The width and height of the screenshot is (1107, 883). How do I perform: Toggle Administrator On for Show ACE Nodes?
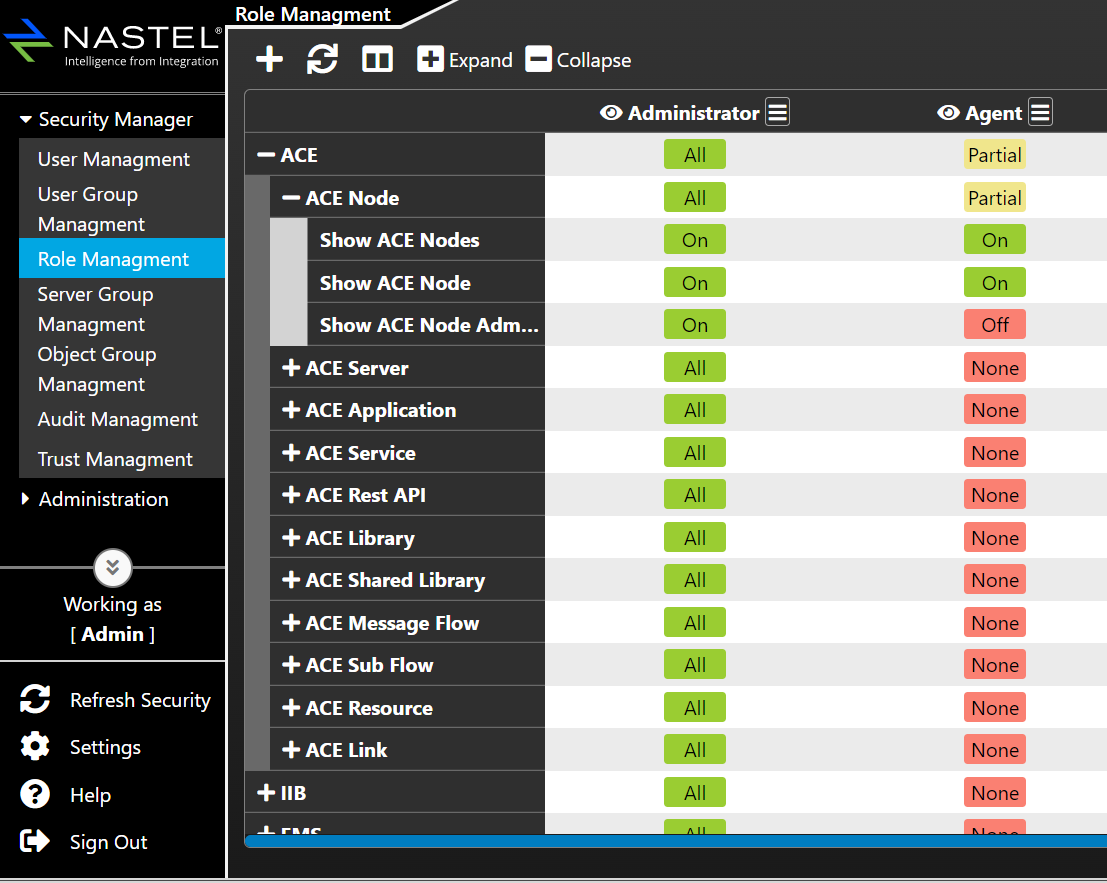(x=695, y=240)
